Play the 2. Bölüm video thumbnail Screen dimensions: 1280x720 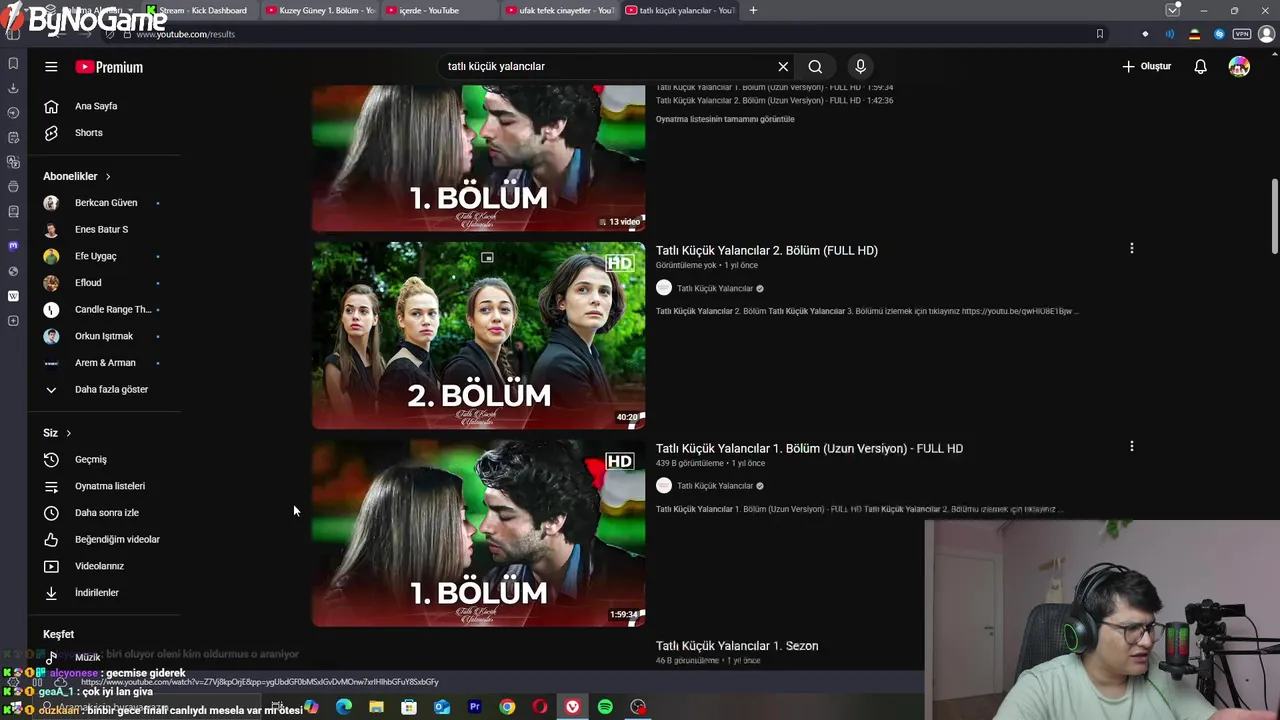click(479, 335)
